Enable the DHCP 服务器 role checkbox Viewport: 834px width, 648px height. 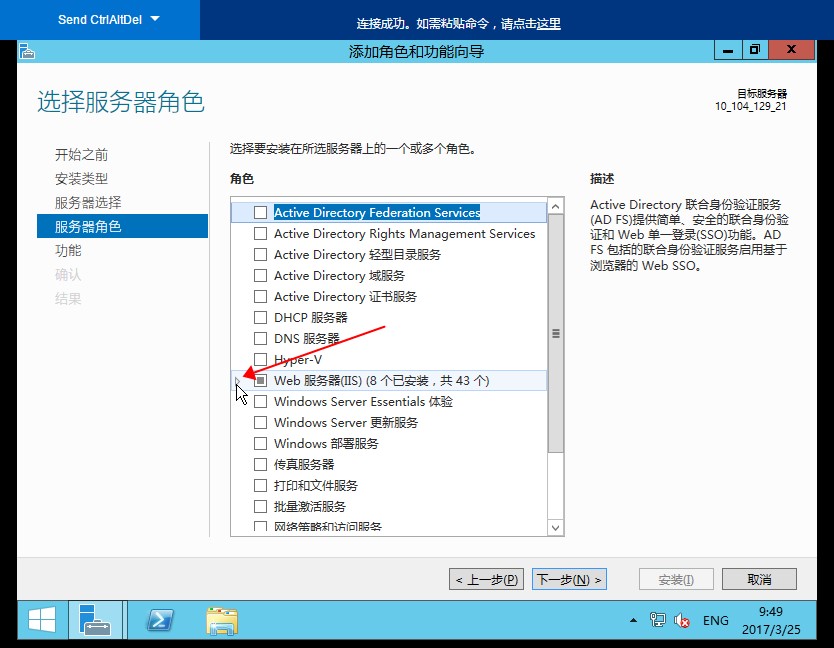coord(260,318)
